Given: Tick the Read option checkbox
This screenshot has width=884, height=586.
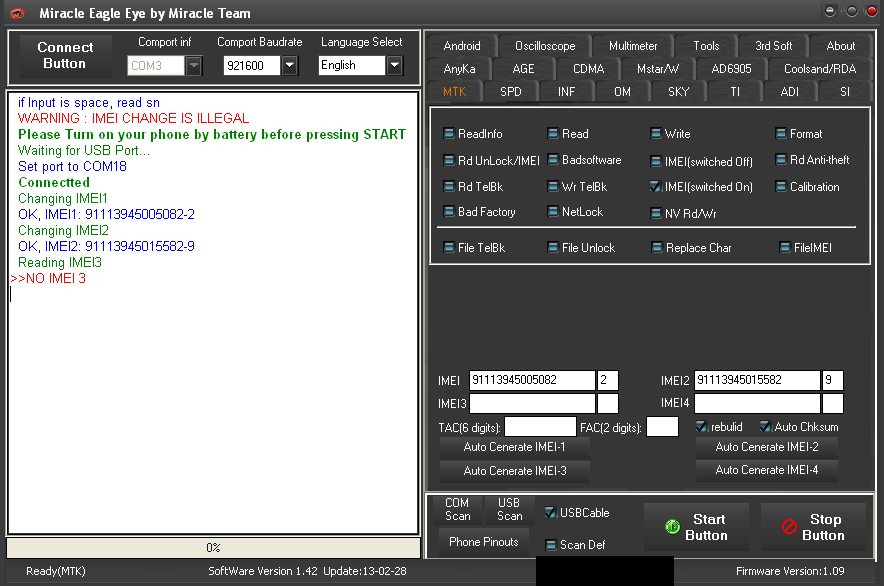Looking at the screenshot, I should (x=568, y=134).
